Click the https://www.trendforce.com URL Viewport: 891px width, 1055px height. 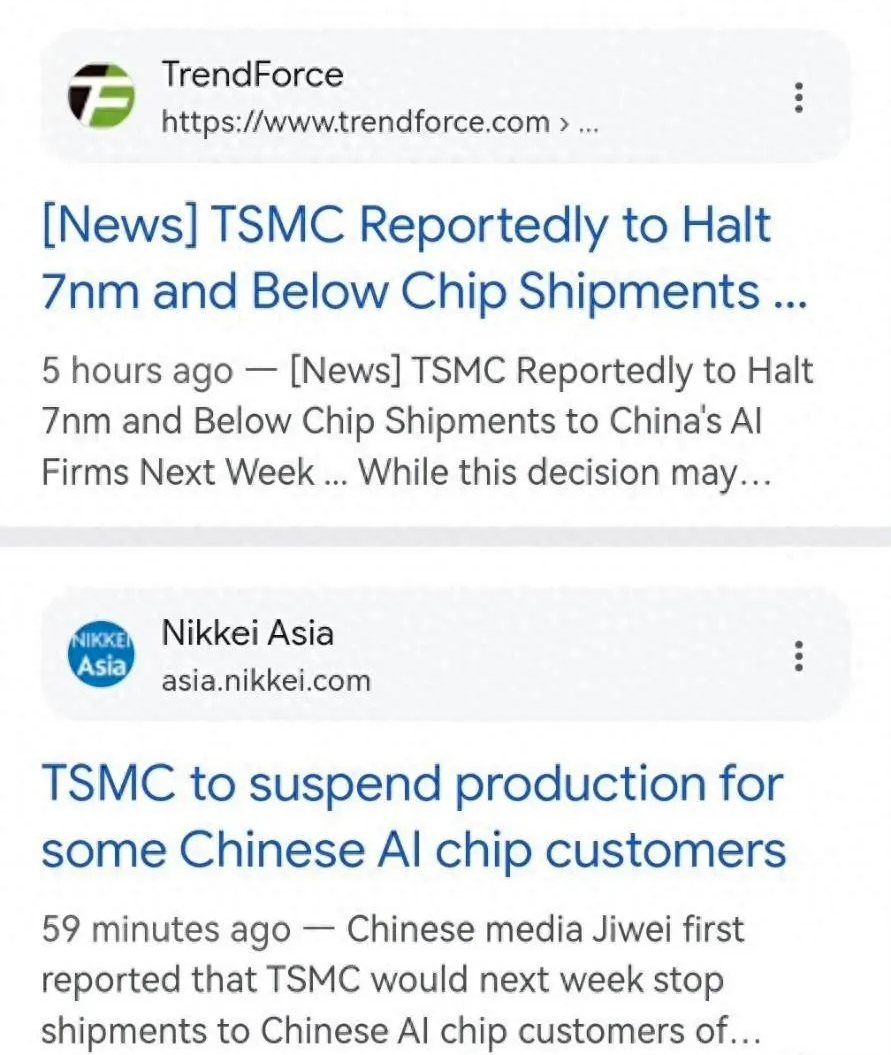(355, 122)
